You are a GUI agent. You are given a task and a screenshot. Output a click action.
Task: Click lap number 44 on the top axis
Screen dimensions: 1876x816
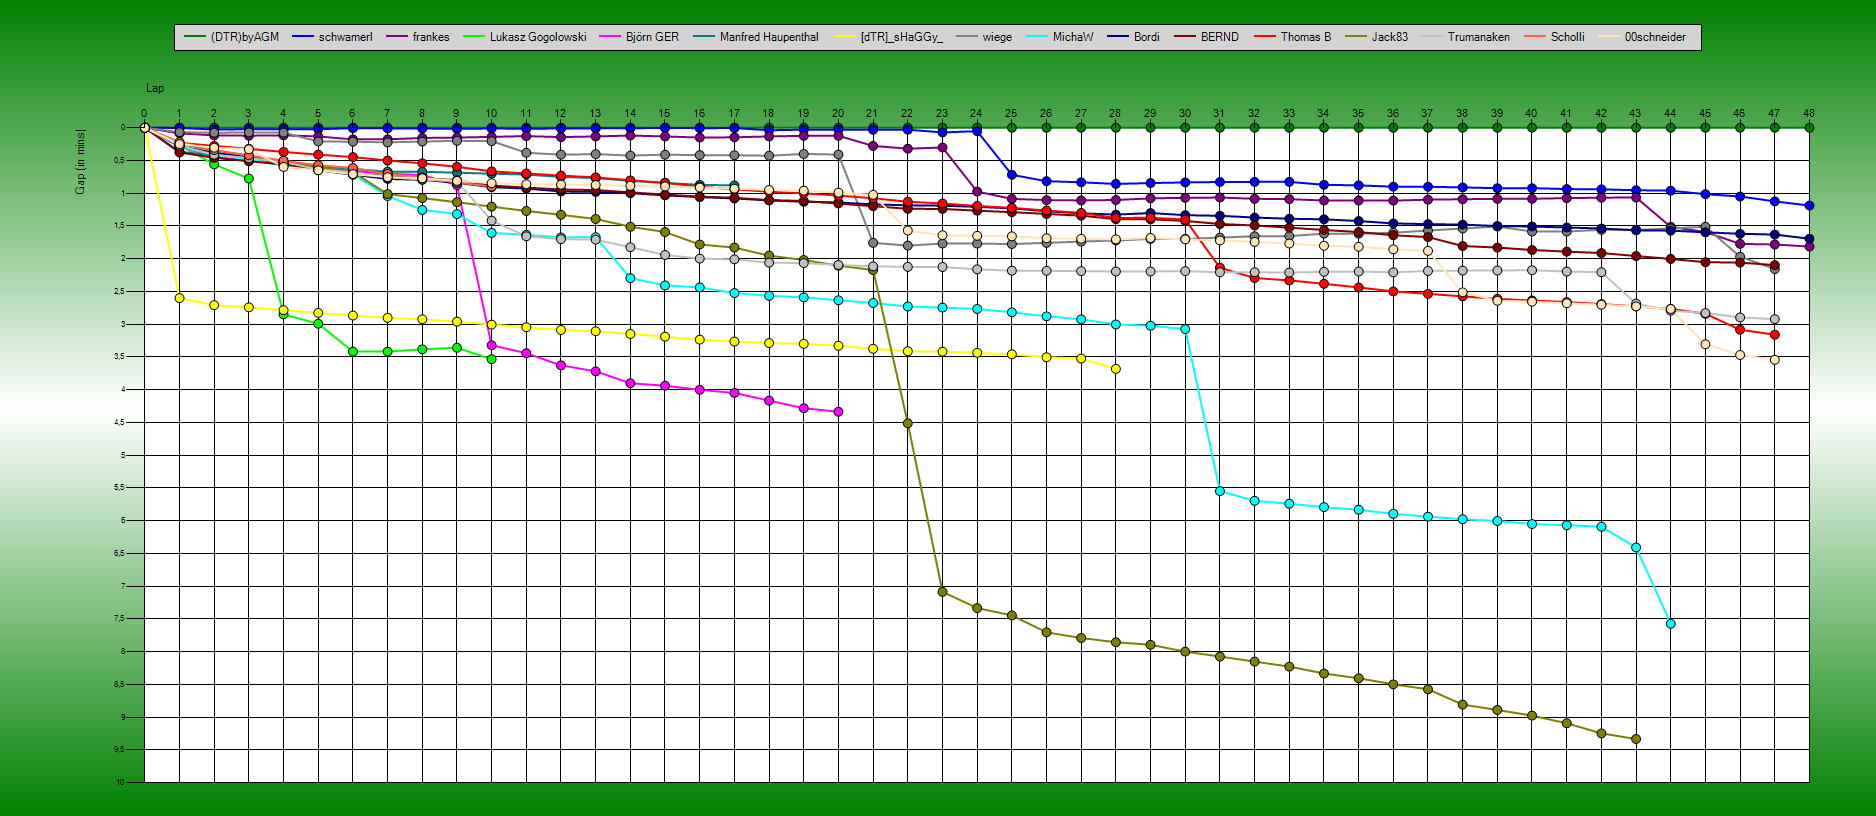click(1670, 113)
